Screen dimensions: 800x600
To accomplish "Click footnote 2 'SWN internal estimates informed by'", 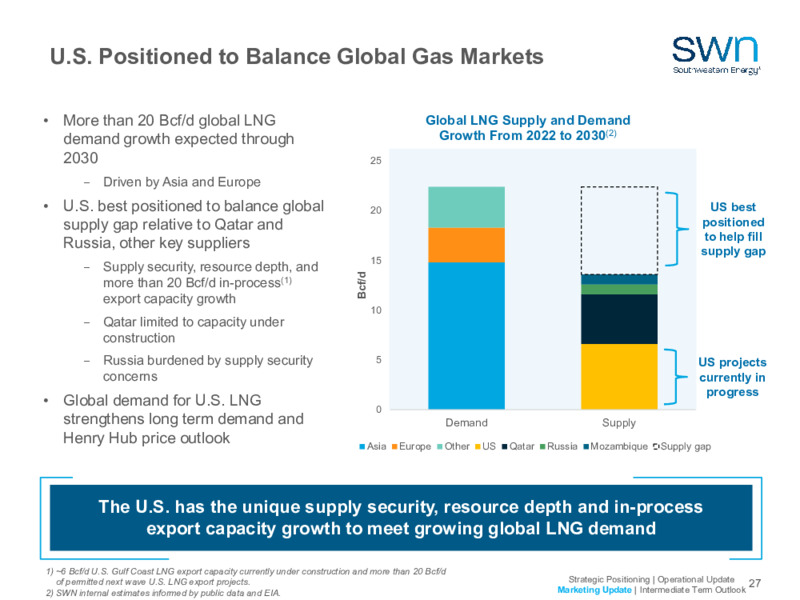I will [163, 593].
